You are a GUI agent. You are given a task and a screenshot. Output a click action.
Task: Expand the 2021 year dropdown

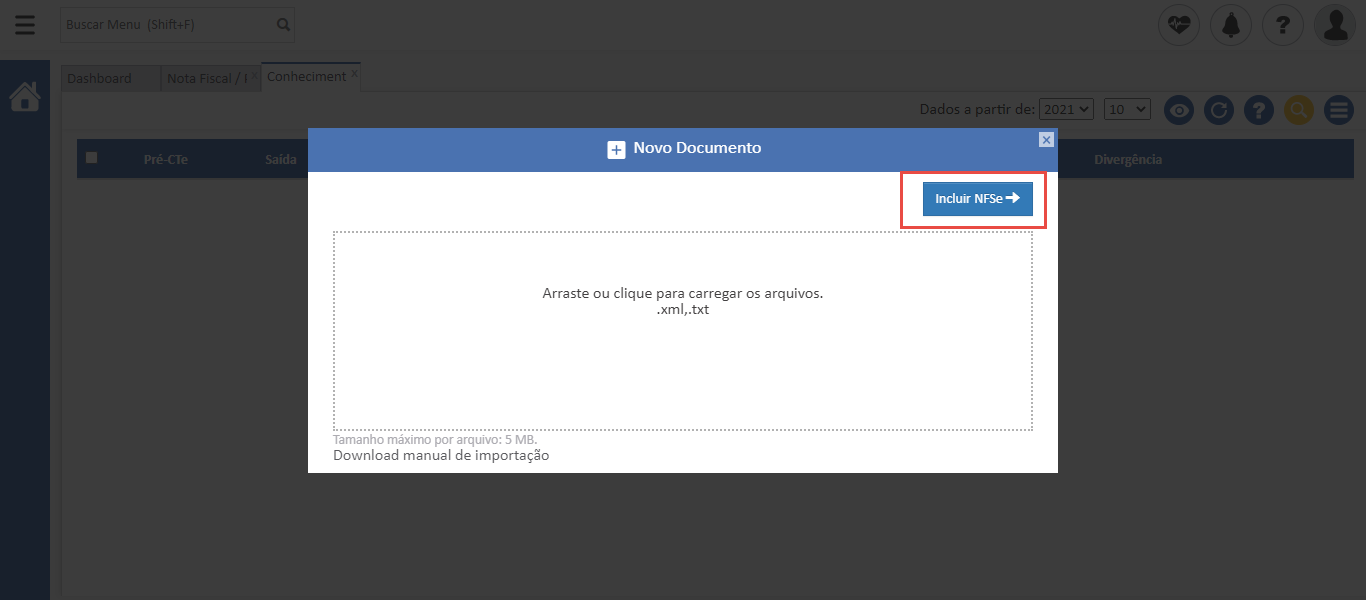click(x=1066, y=109)
